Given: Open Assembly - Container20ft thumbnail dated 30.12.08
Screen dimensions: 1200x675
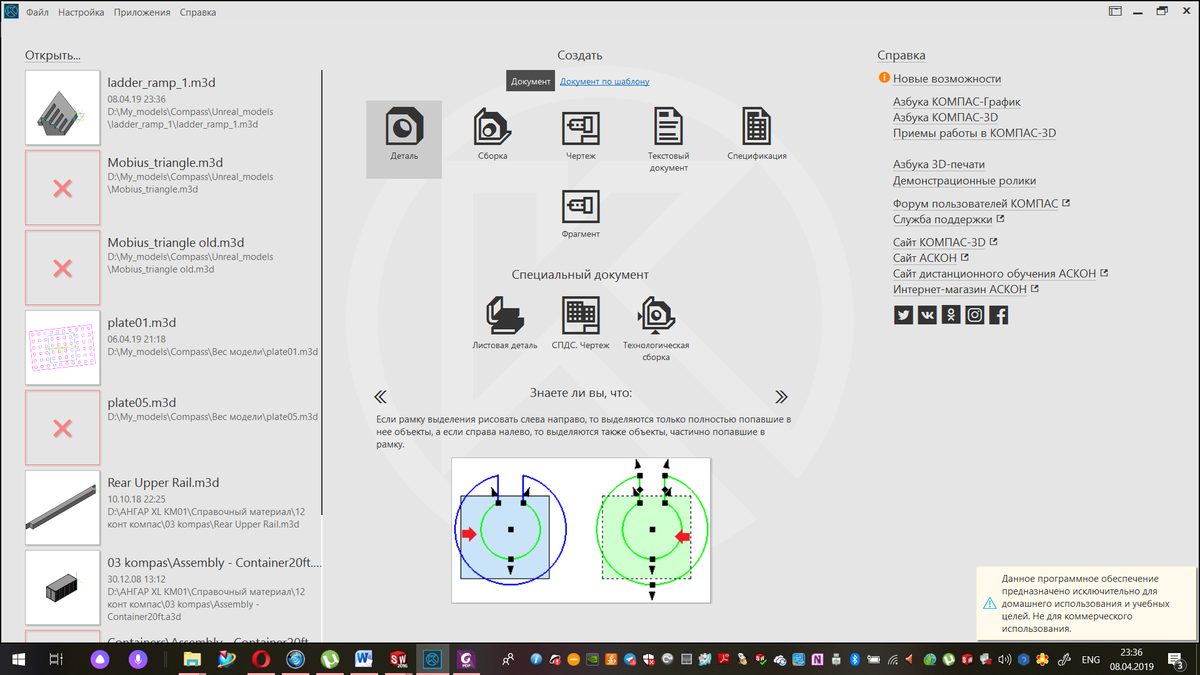Looking at the screenshot, I should (62, 587).
